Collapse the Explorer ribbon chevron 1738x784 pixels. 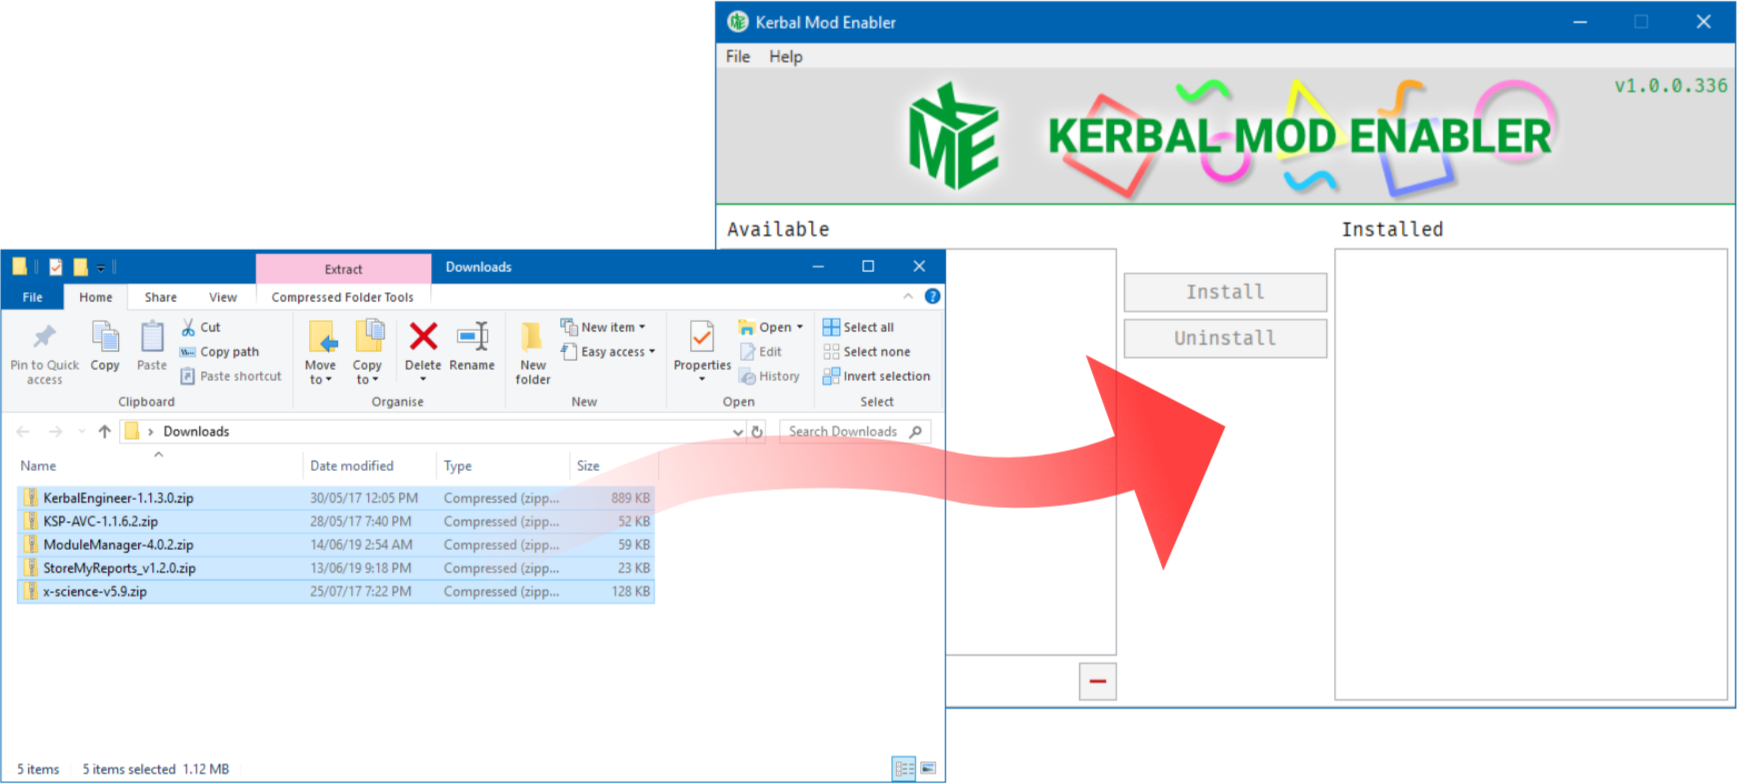(x=908, y=296)
